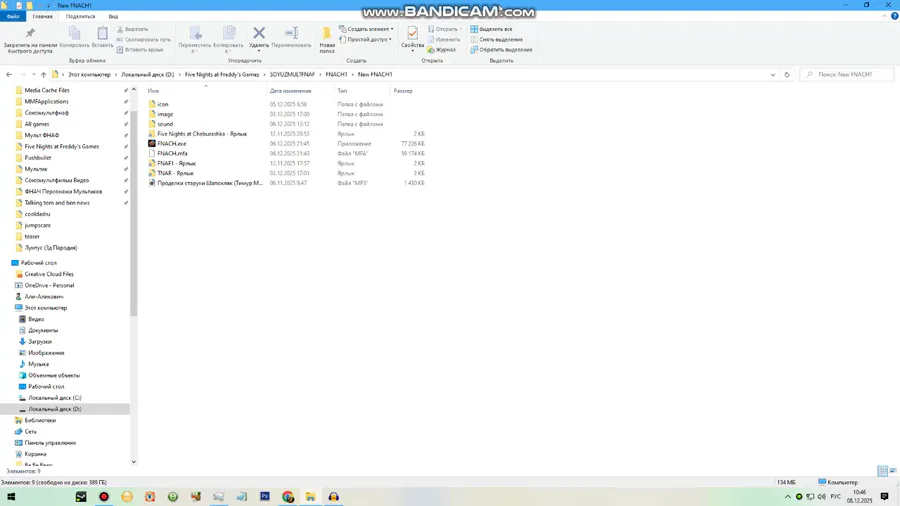
Task: Open the Share (Поделиться) ribbon tab
Action: (x=80, y=16)
